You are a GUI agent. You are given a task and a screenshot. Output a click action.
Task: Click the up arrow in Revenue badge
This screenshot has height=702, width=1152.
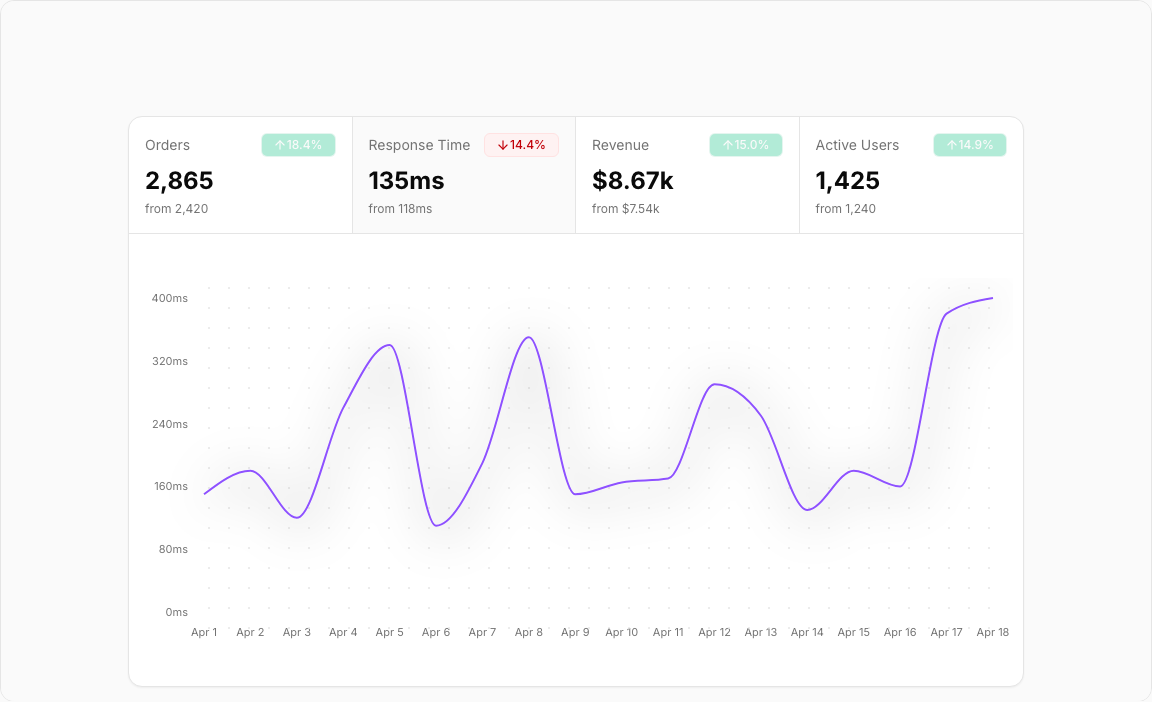(728, 145)
